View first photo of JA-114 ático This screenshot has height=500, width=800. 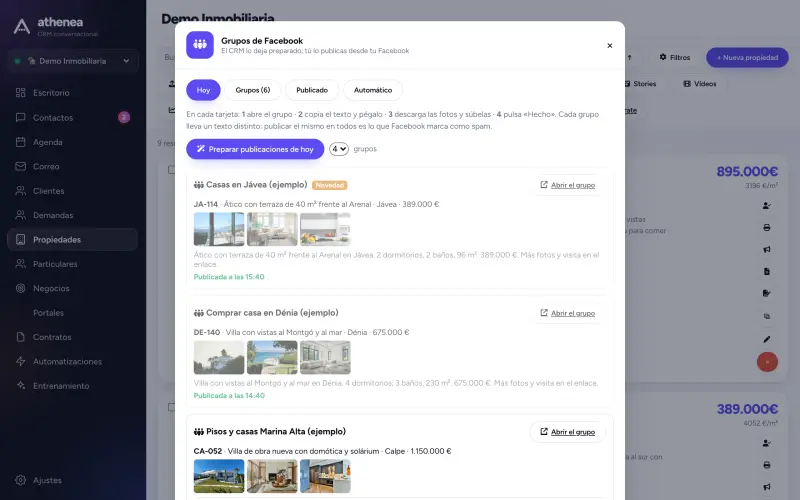click(x=219, y=229)
